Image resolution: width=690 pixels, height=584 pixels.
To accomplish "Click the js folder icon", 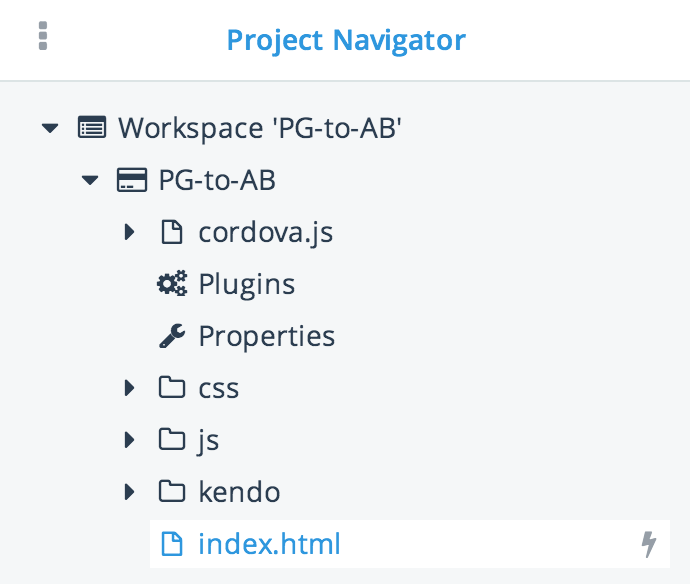I will coord(172,440).
